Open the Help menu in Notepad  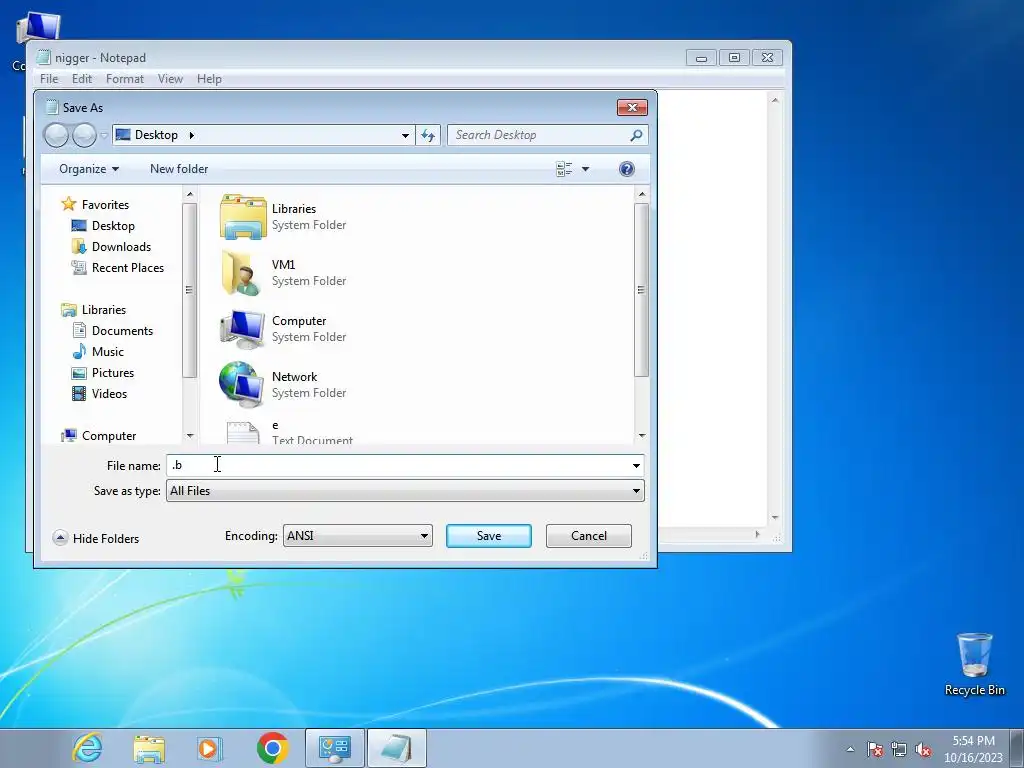click(209, 78)
